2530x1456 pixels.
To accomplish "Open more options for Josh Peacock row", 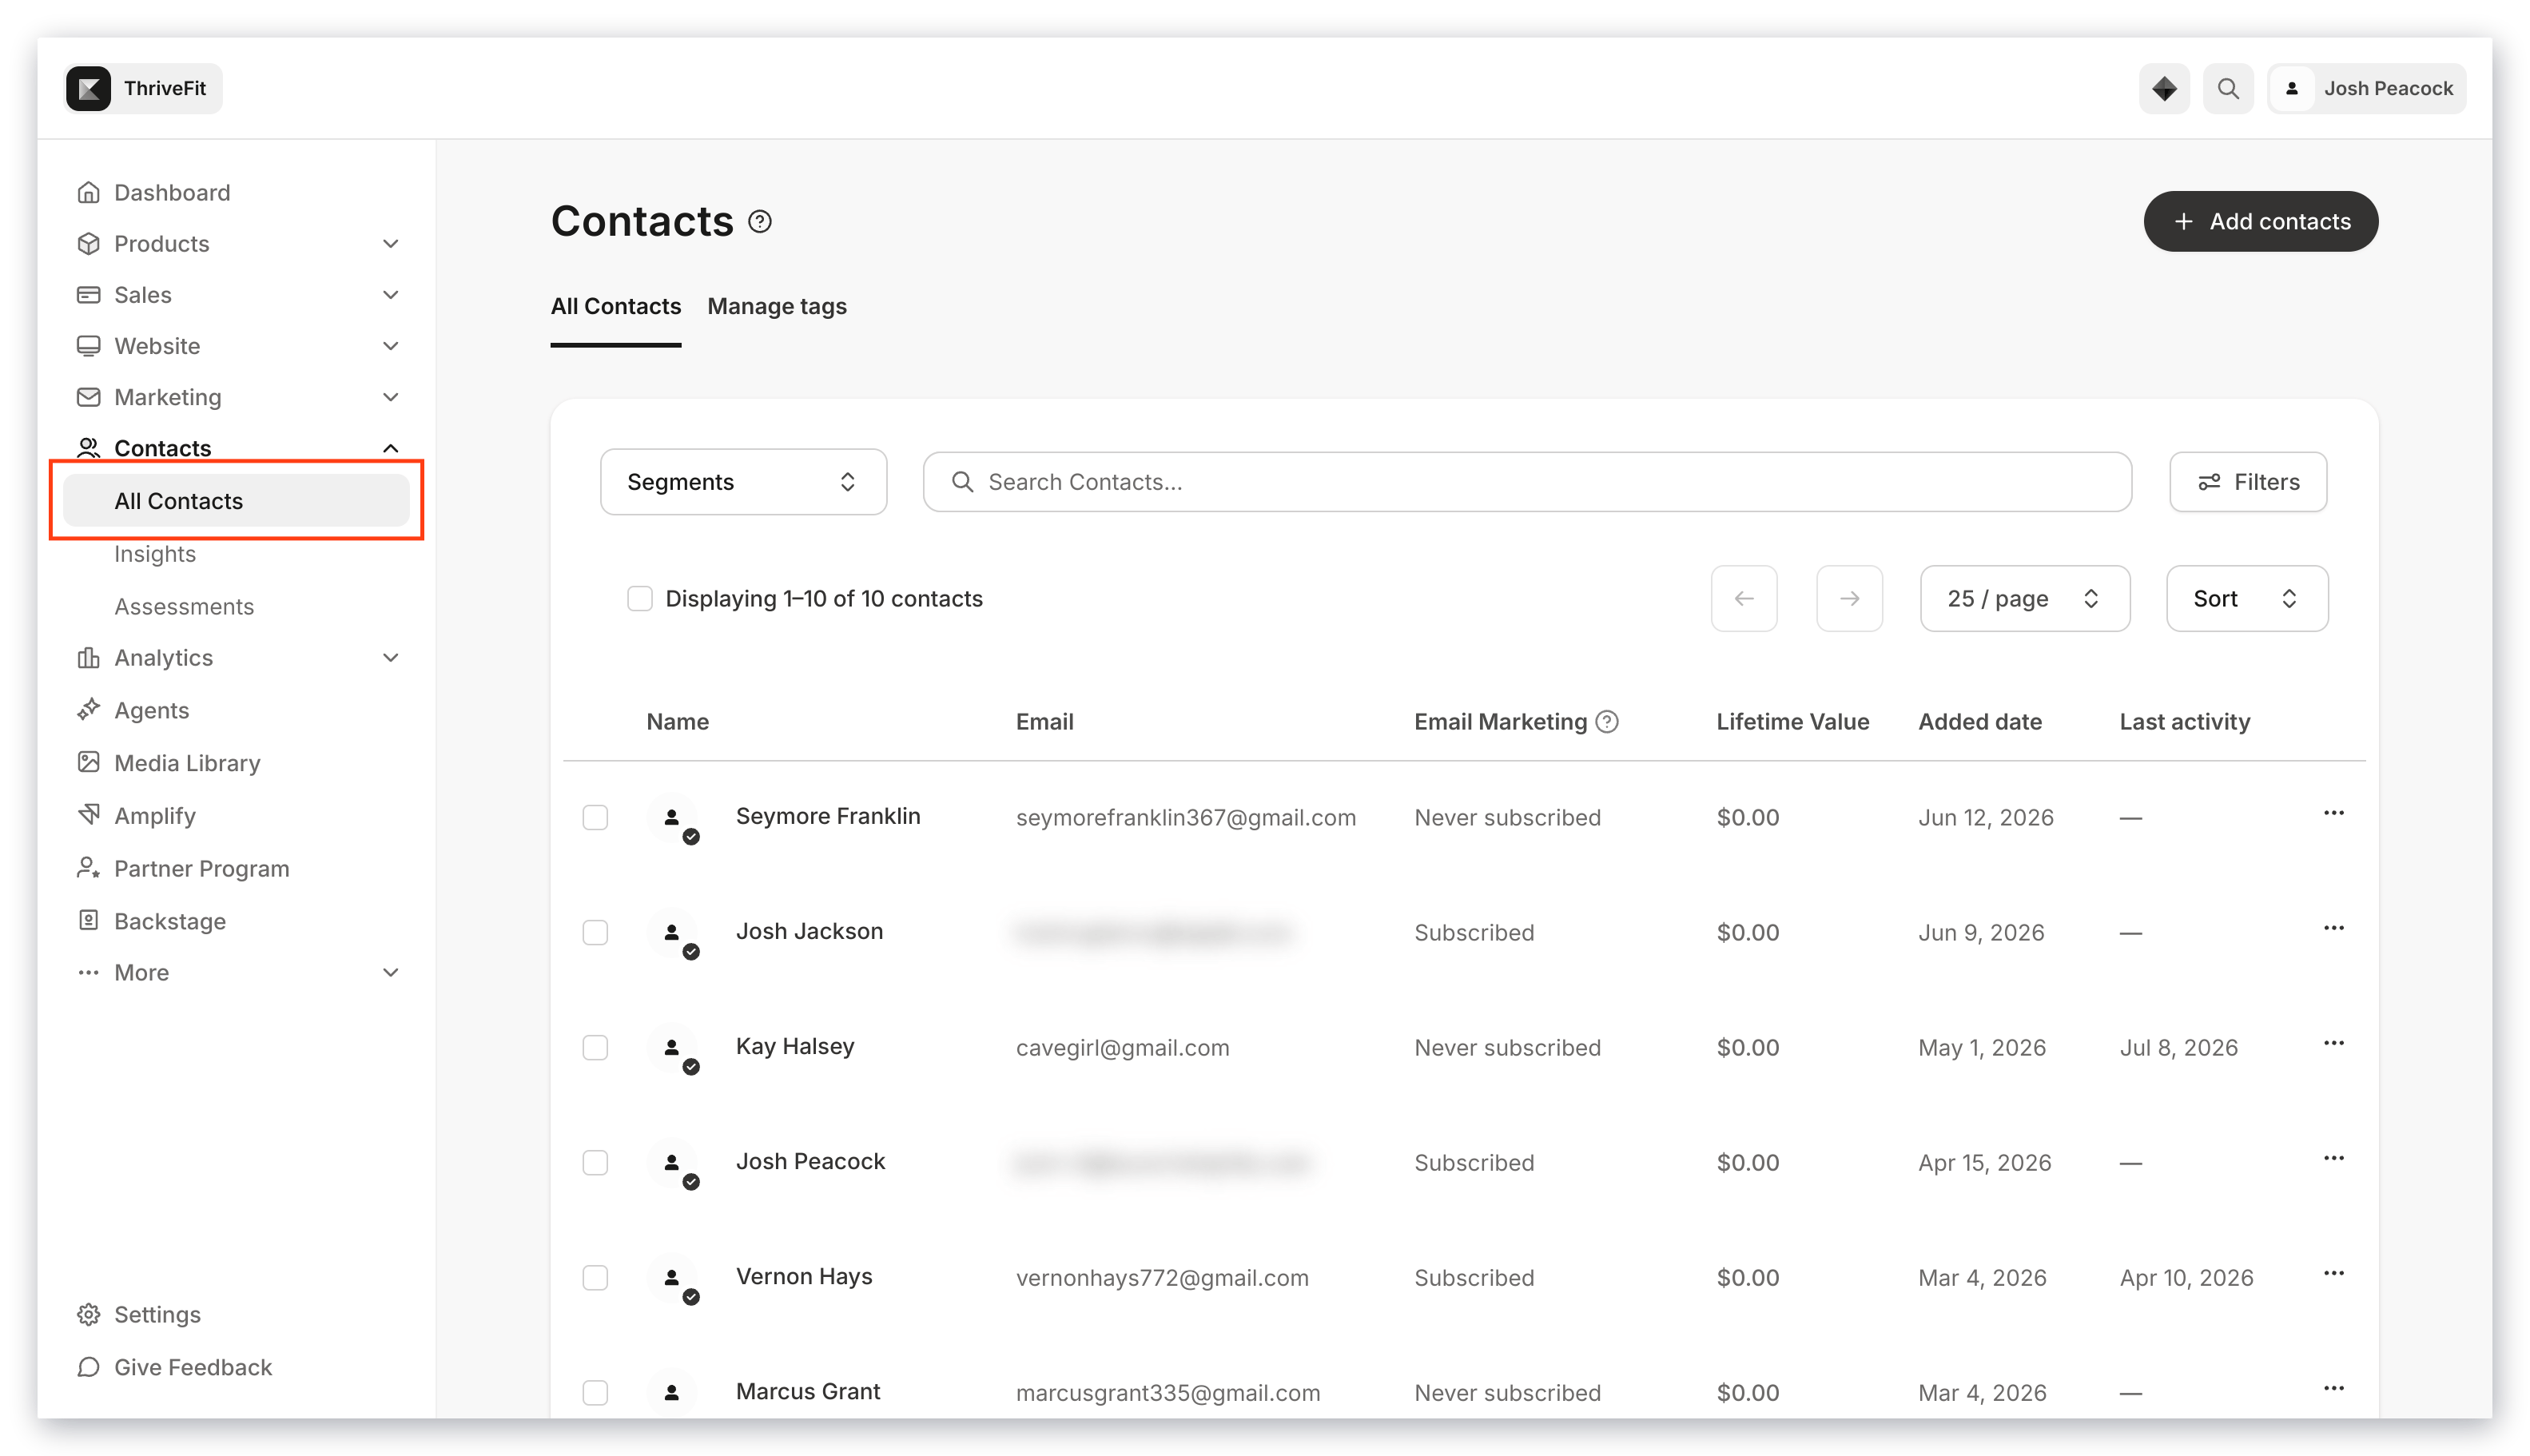I will (x=2333, y=1158).
